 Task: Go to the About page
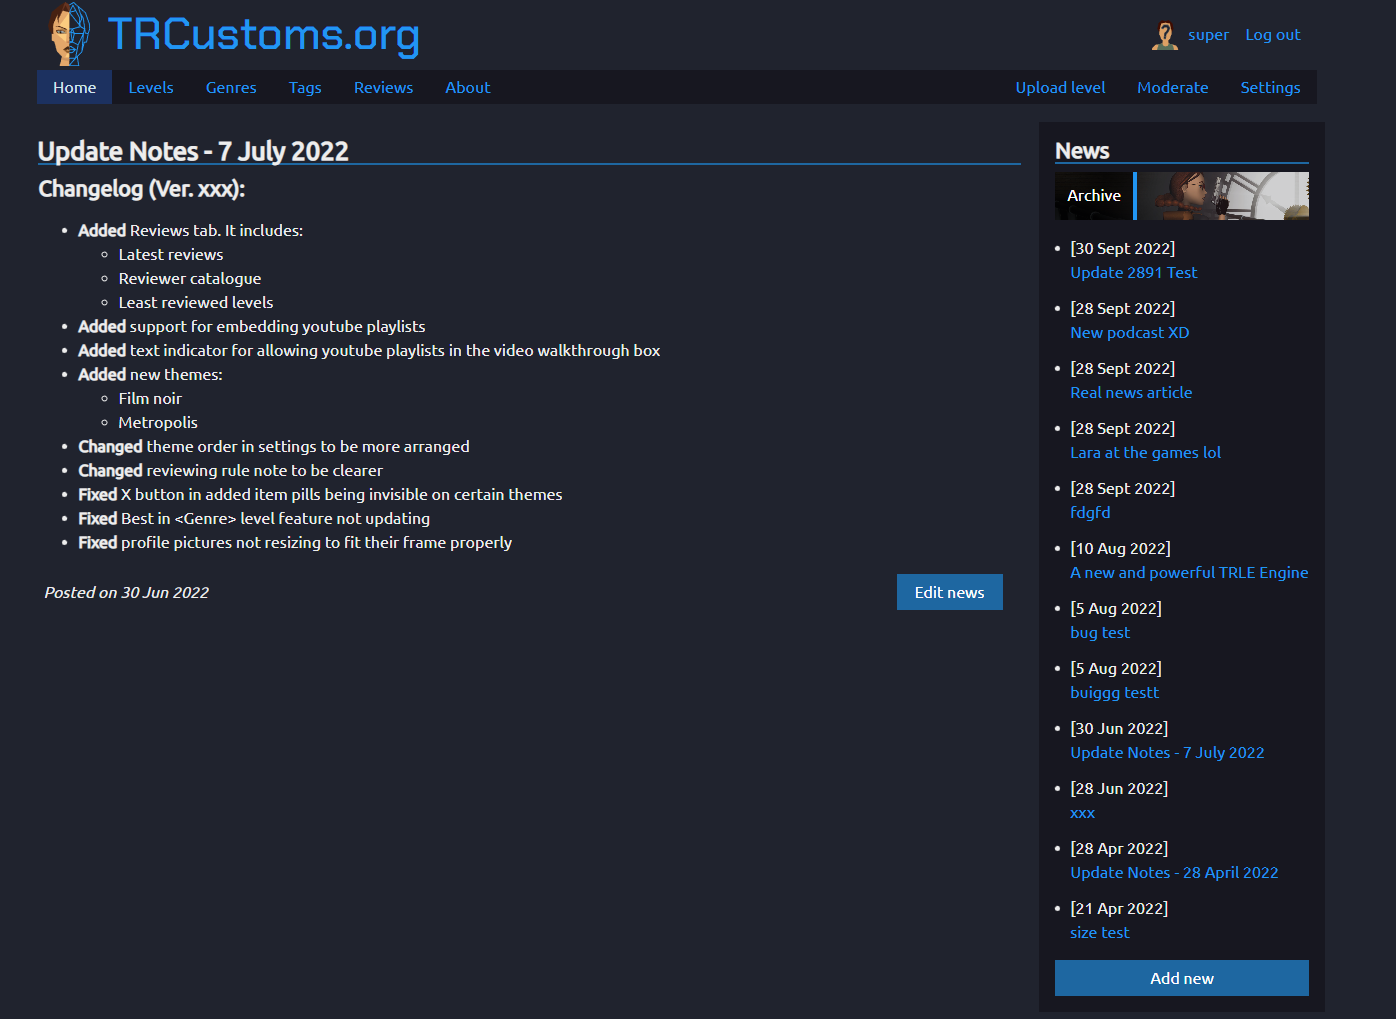(467, 87)
